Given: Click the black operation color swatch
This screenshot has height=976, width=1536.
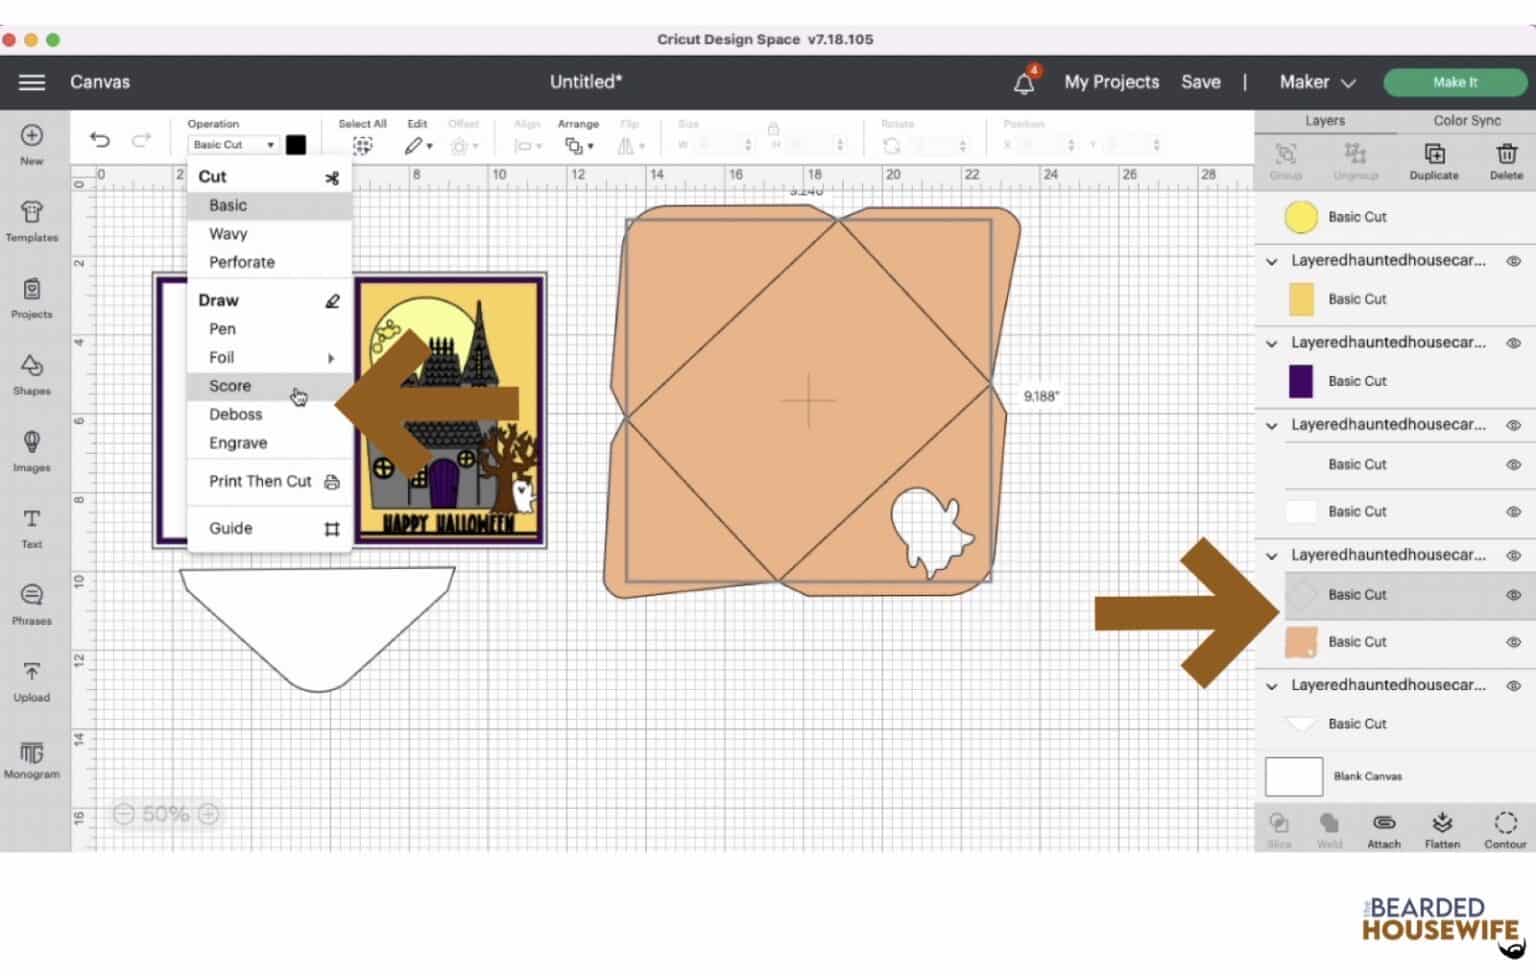Looking at the screenshot, I should click(296, 145).
